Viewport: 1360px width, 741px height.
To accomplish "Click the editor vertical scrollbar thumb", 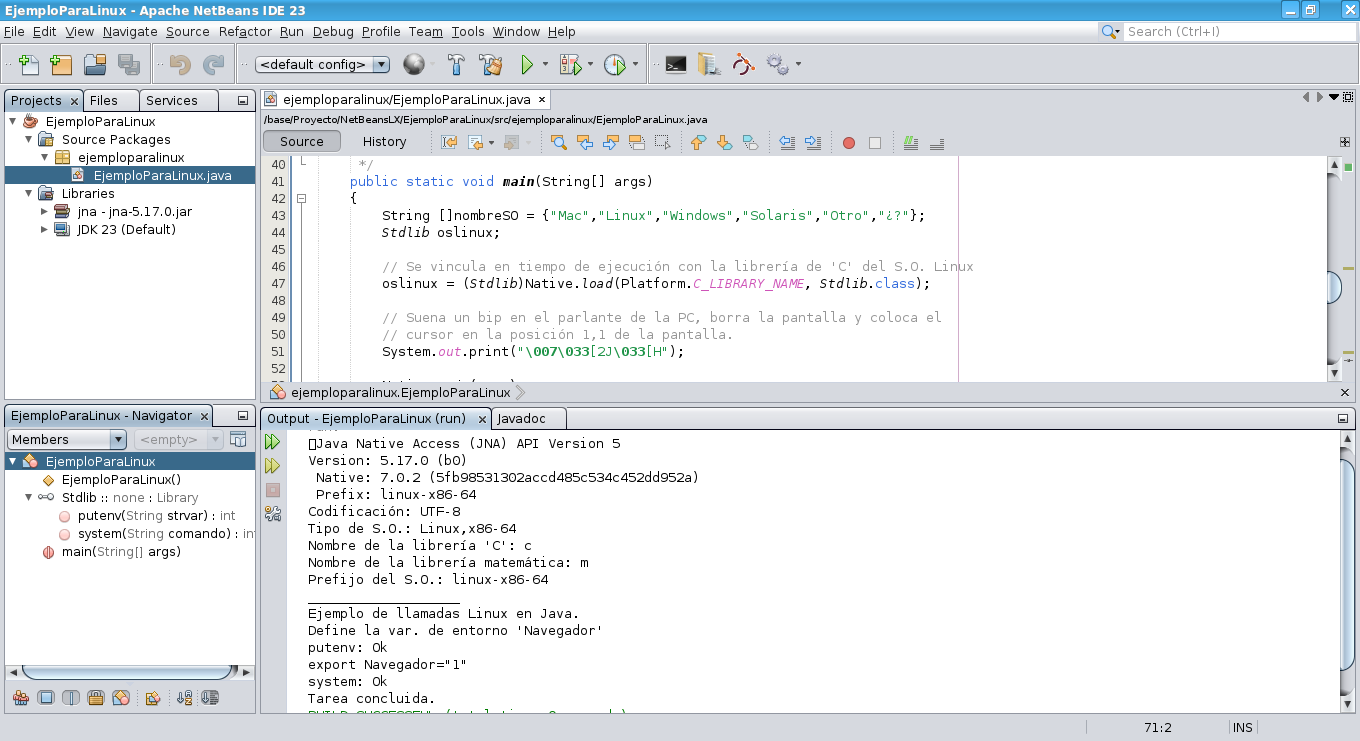I will (1334, 287).
